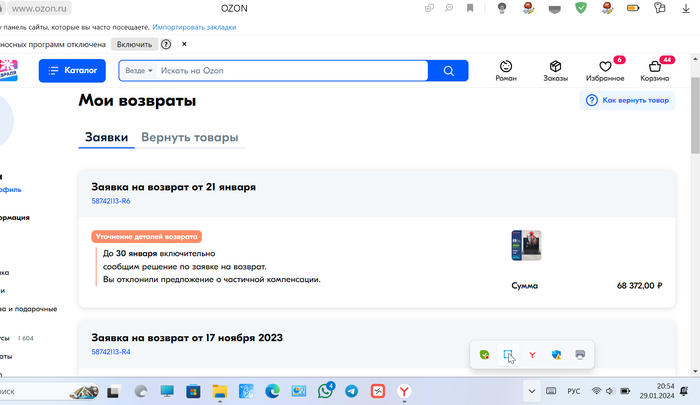Screen dimensions: 700x405
Task: Click the www.ozon.ru address field
Action: [x=39, y=8]
